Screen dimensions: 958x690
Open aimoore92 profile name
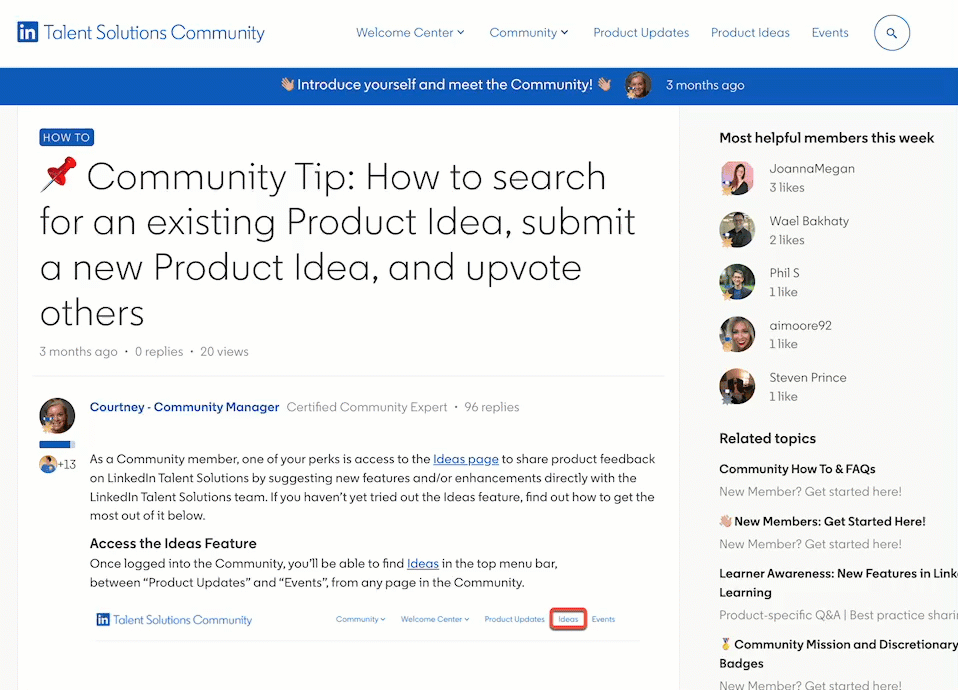[x=800, y=325]
